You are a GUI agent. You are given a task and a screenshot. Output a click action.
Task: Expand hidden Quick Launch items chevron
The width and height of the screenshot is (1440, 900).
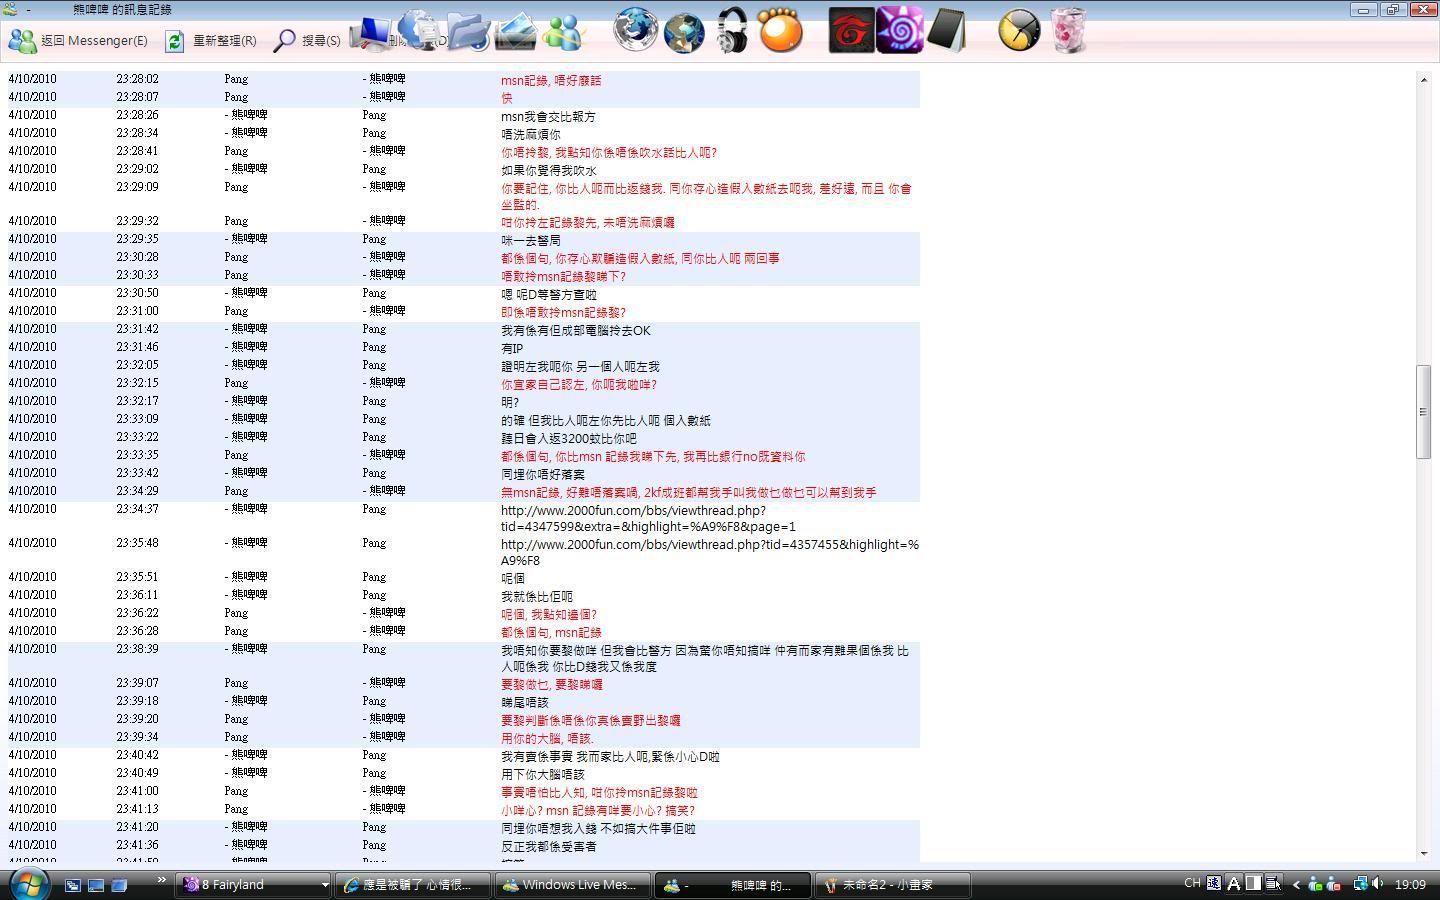161,880
